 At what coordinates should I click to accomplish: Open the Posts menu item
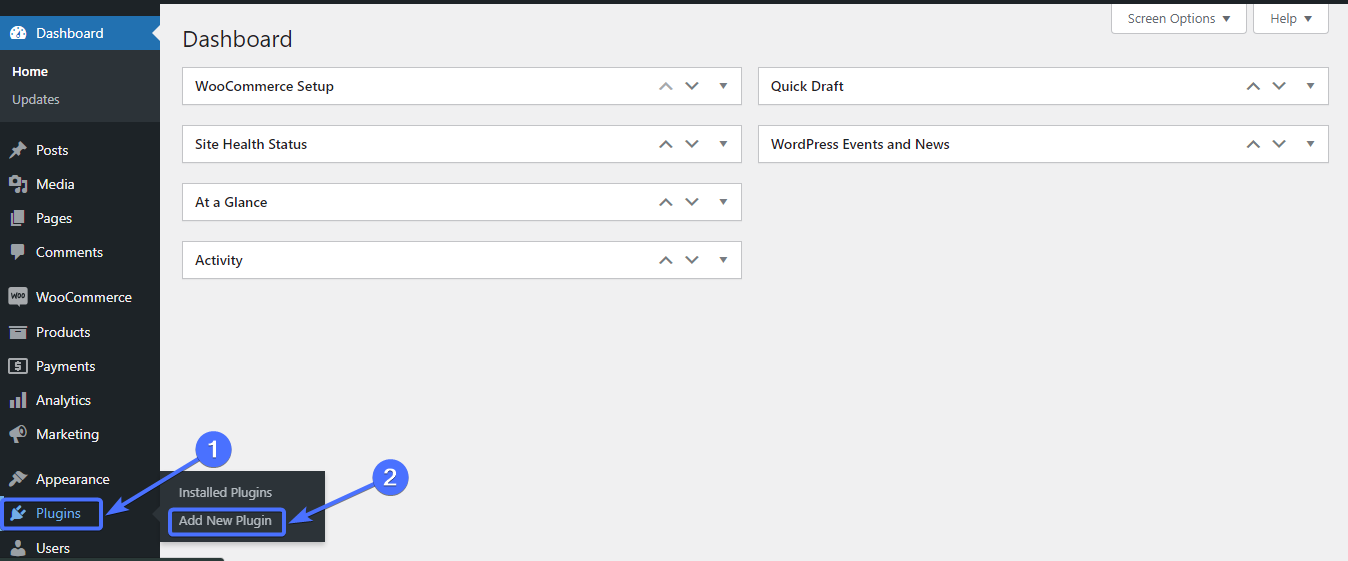(x=80, y=150)
